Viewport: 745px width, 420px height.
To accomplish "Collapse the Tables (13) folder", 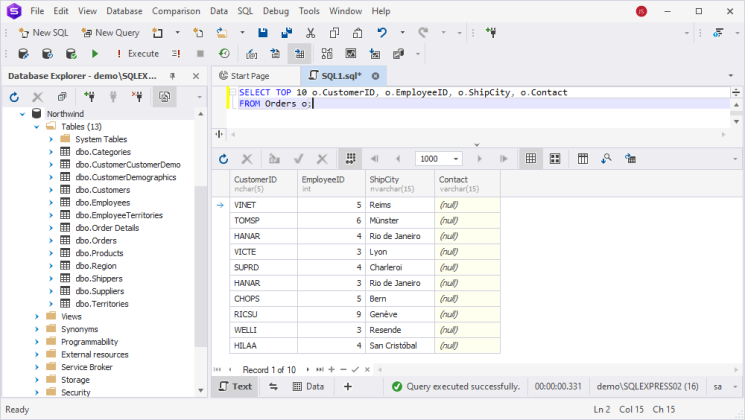I will (x=37, y=127).
